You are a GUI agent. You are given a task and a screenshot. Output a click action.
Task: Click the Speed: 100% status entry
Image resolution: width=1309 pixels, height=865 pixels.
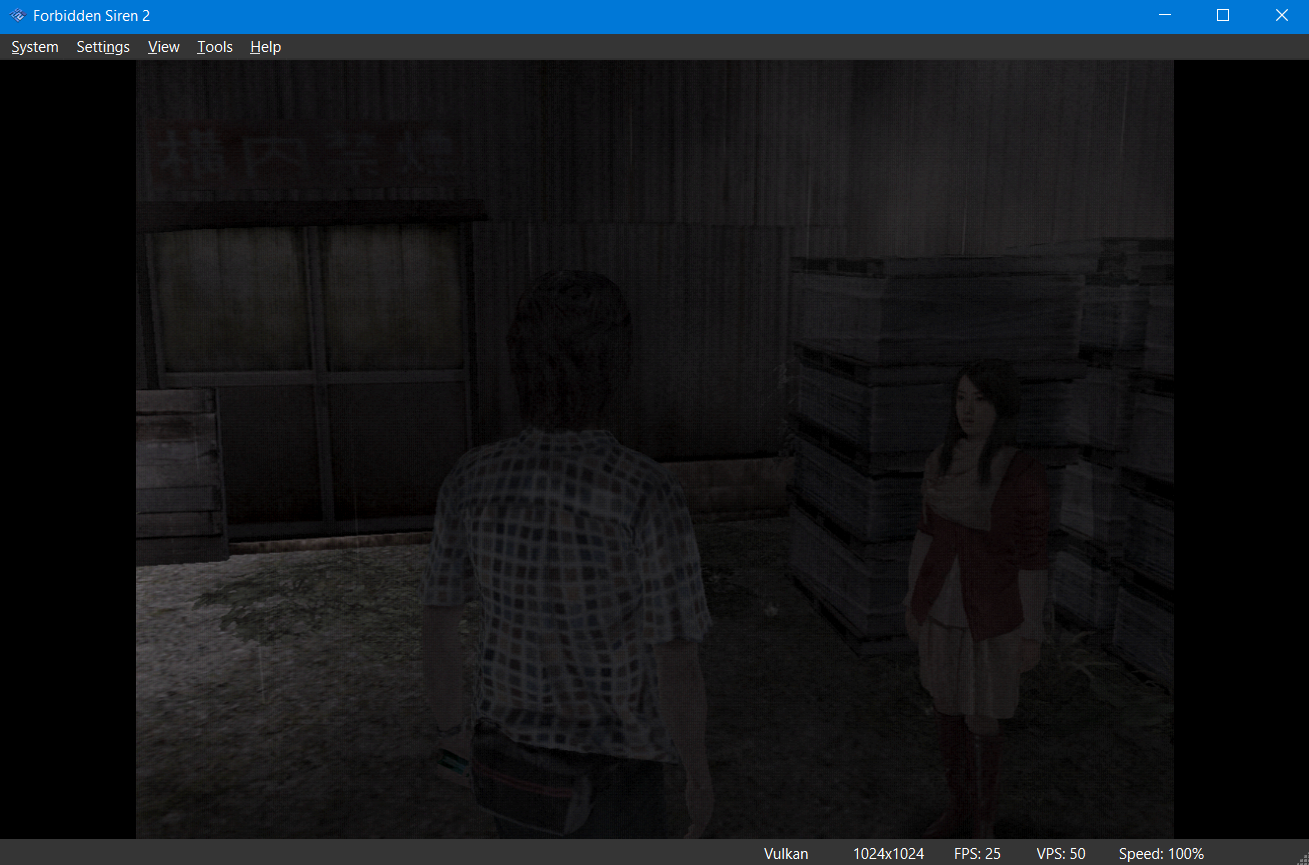click(x=1161, y=854)
